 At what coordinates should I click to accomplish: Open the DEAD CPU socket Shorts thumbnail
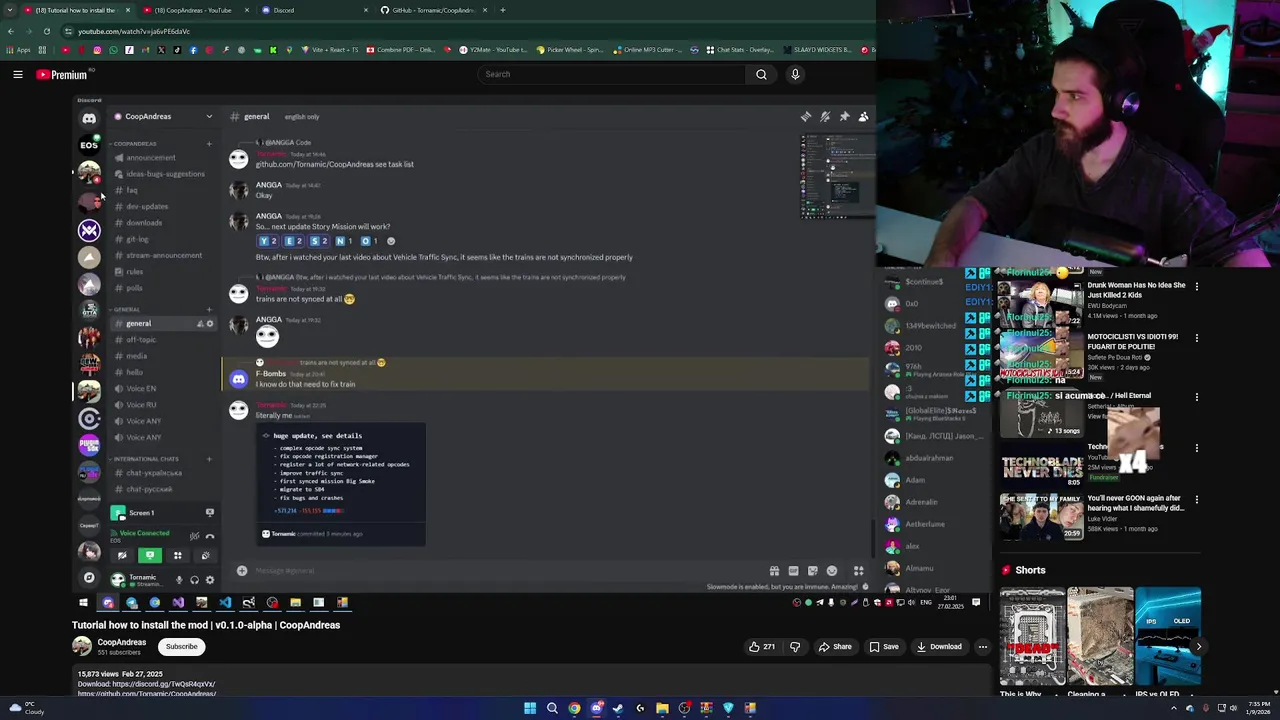point(1032,636)
